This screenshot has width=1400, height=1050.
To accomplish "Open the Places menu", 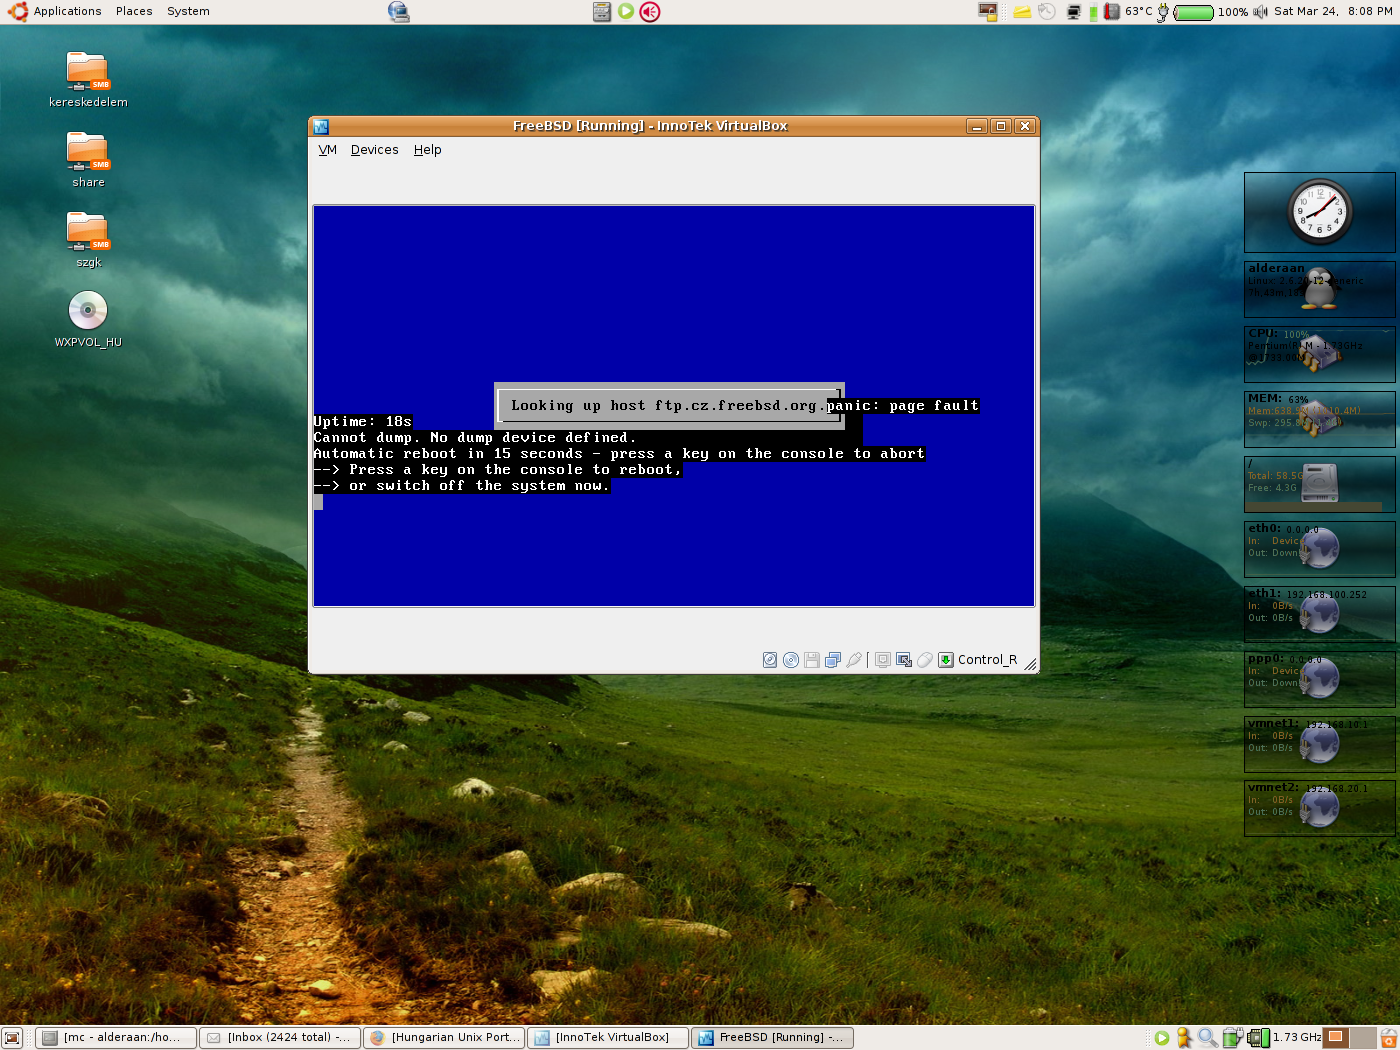I will [x=134, y=11].
